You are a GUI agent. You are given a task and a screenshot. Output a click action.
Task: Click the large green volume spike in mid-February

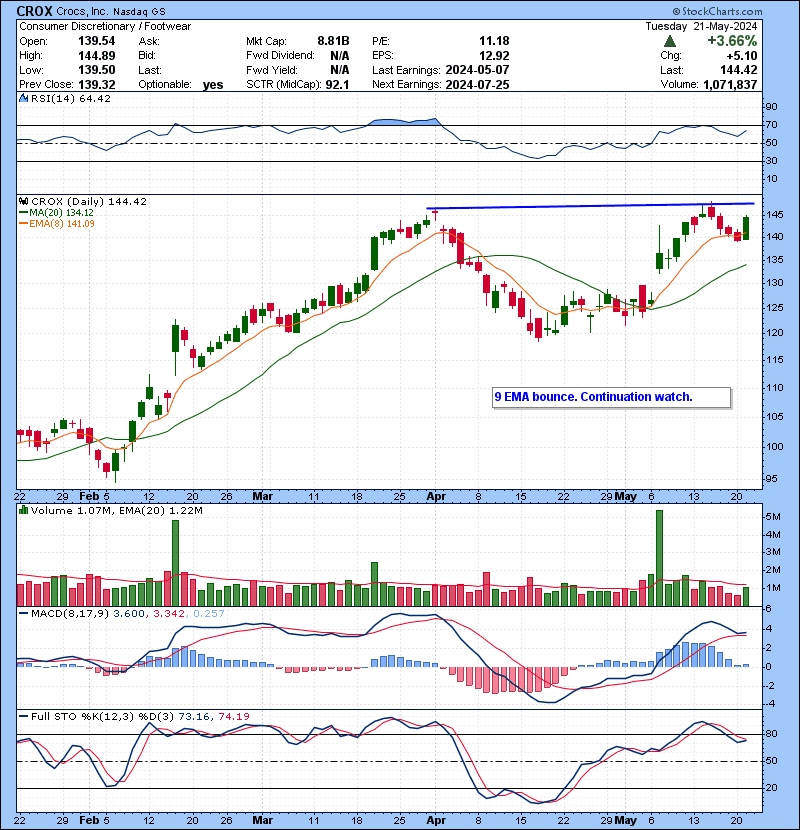point(175,563)
